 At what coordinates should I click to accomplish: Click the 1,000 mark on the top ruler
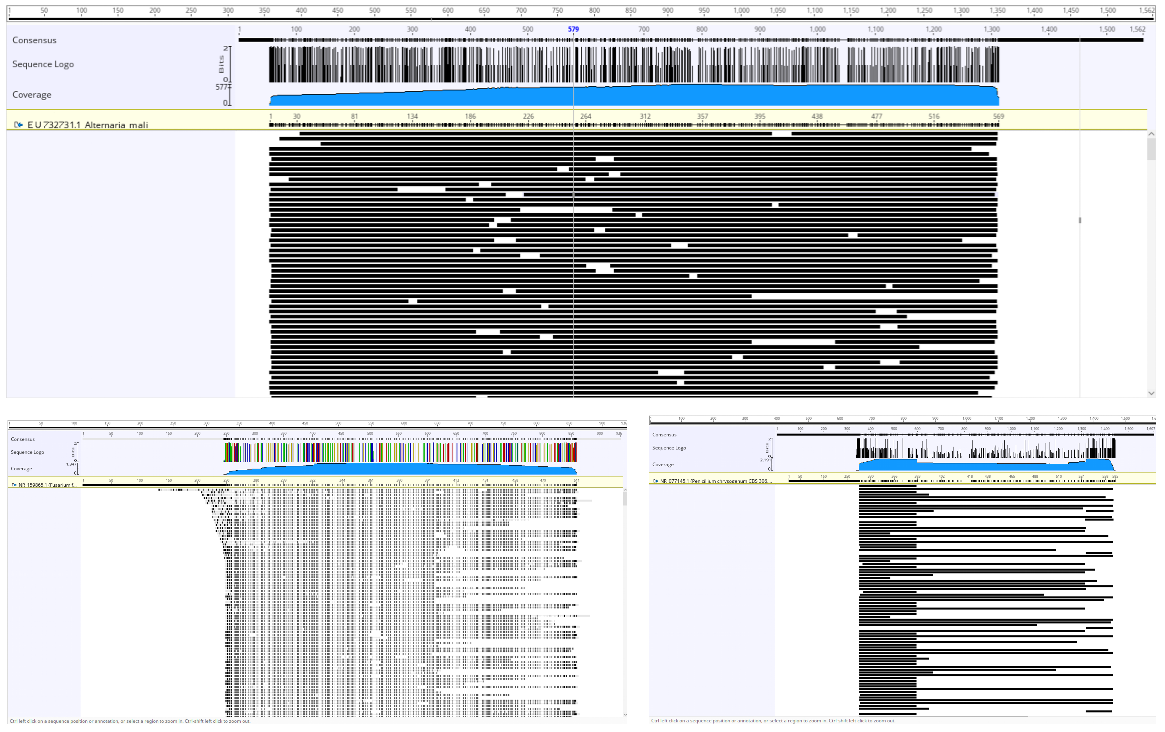click(741, 10)
